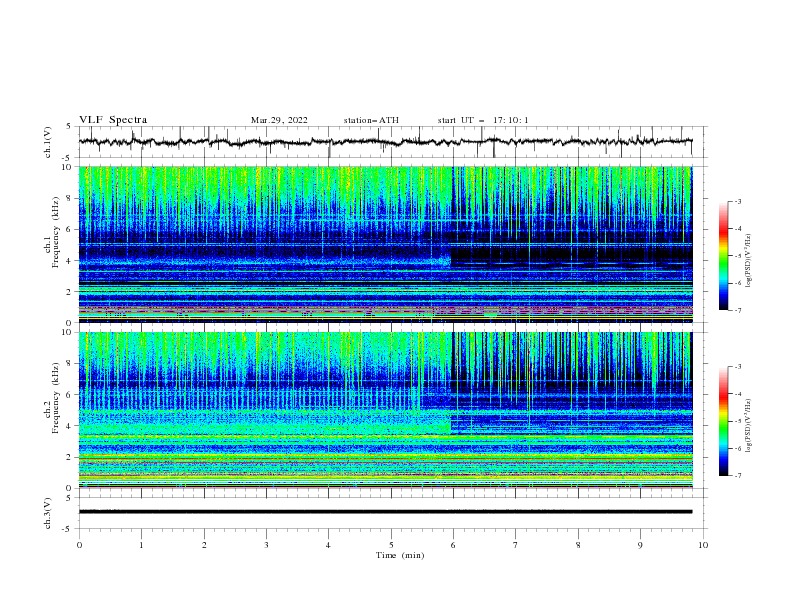This screenshot has height=612, width=792.
Task: Click time axis tick label "2"
Action: (x=204, y=545)
